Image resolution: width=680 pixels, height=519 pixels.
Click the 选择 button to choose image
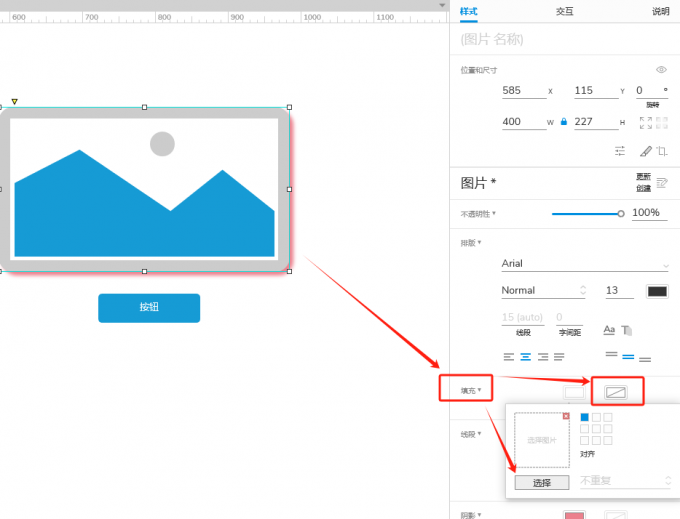(542, 482)
